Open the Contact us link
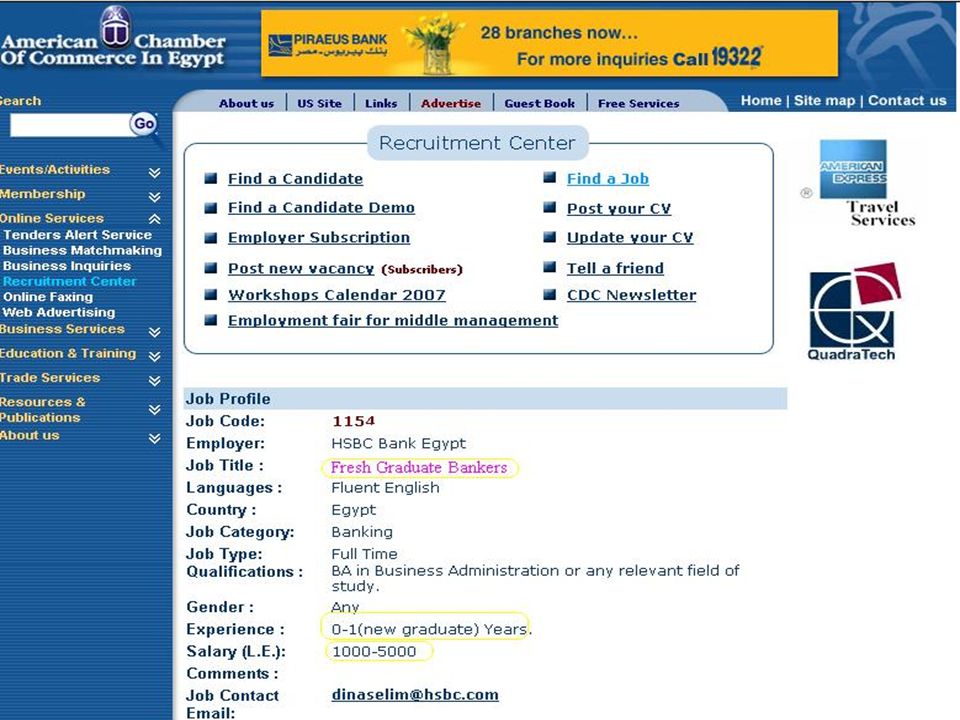 pyautogui.click(x=907, y=100)
